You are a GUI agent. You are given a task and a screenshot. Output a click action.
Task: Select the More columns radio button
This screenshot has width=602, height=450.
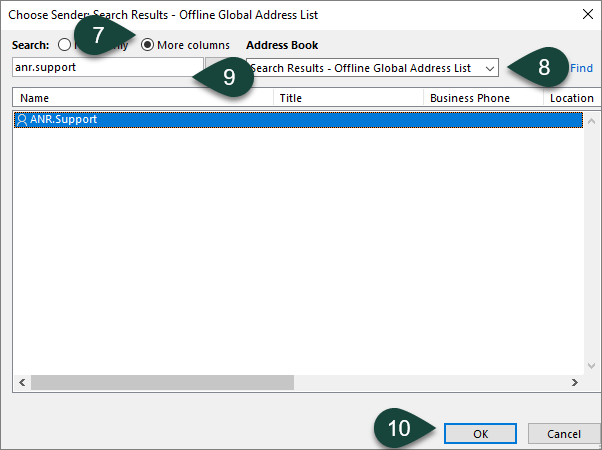click(147, 45)
